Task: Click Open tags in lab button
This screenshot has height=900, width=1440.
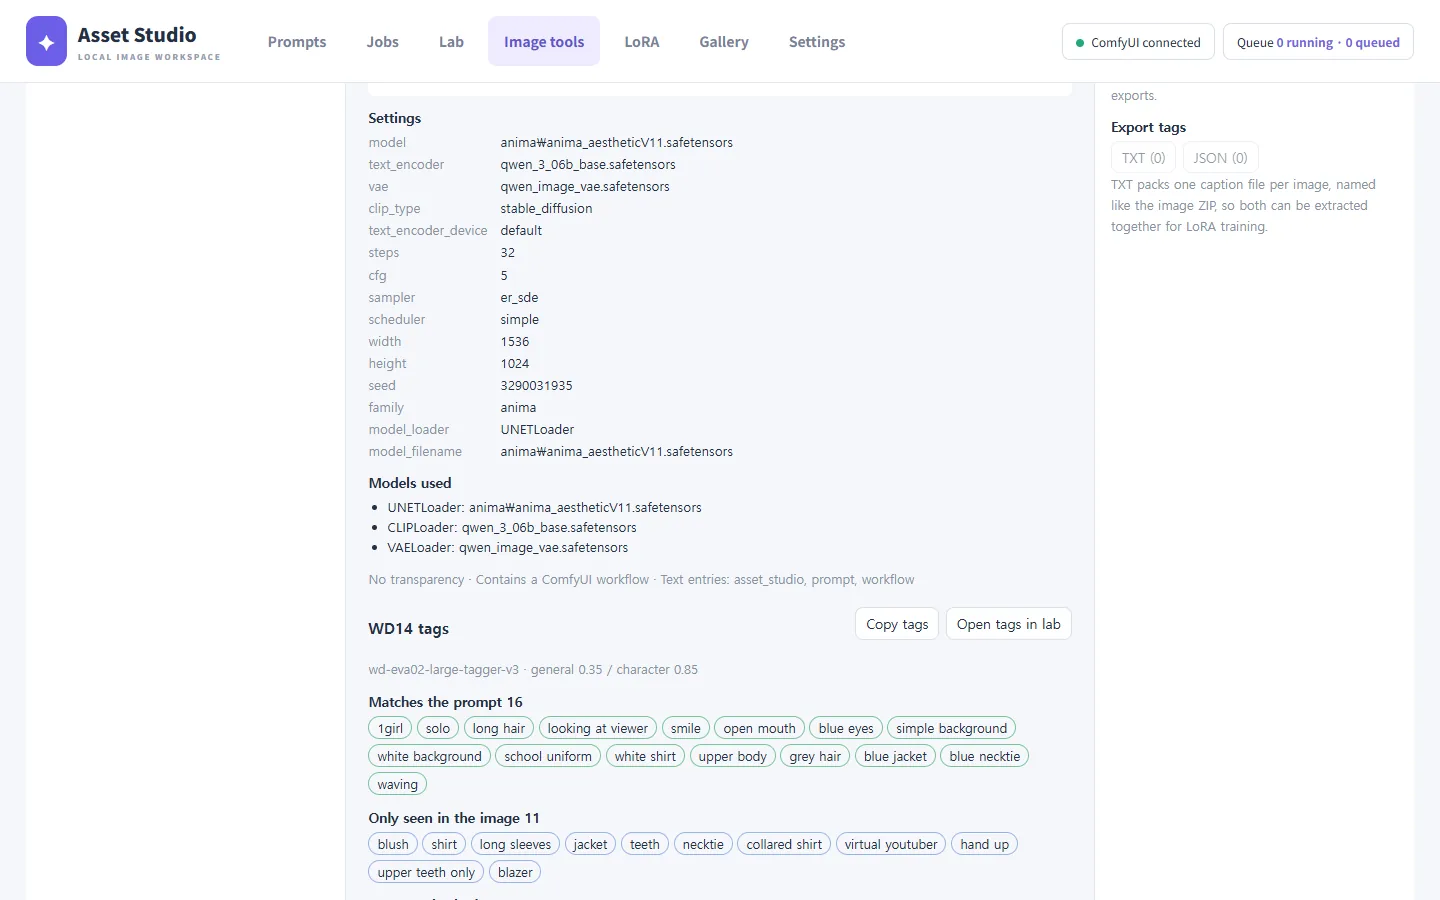Action: [x=1008, y=624]
